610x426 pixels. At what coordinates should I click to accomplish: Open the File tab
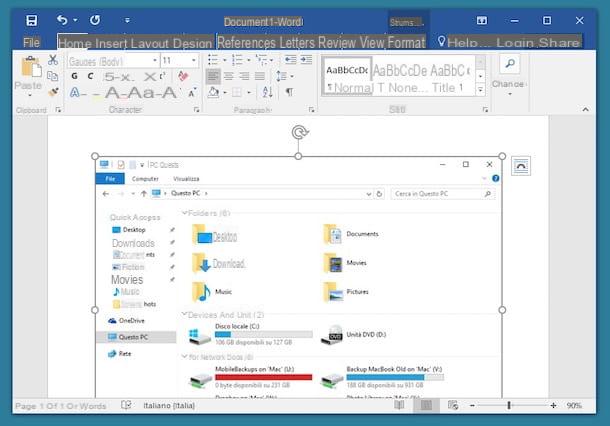31,42
